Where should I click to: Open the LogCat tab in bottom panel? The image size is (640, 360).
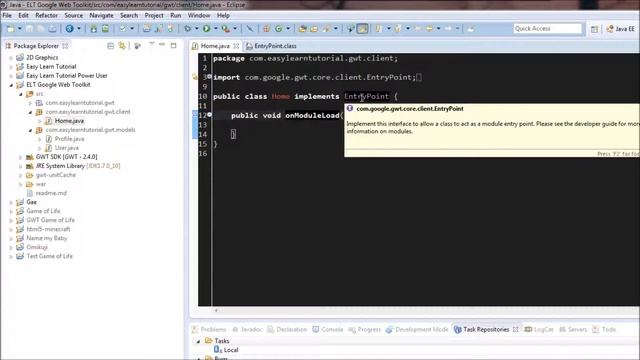click(543, 329)
